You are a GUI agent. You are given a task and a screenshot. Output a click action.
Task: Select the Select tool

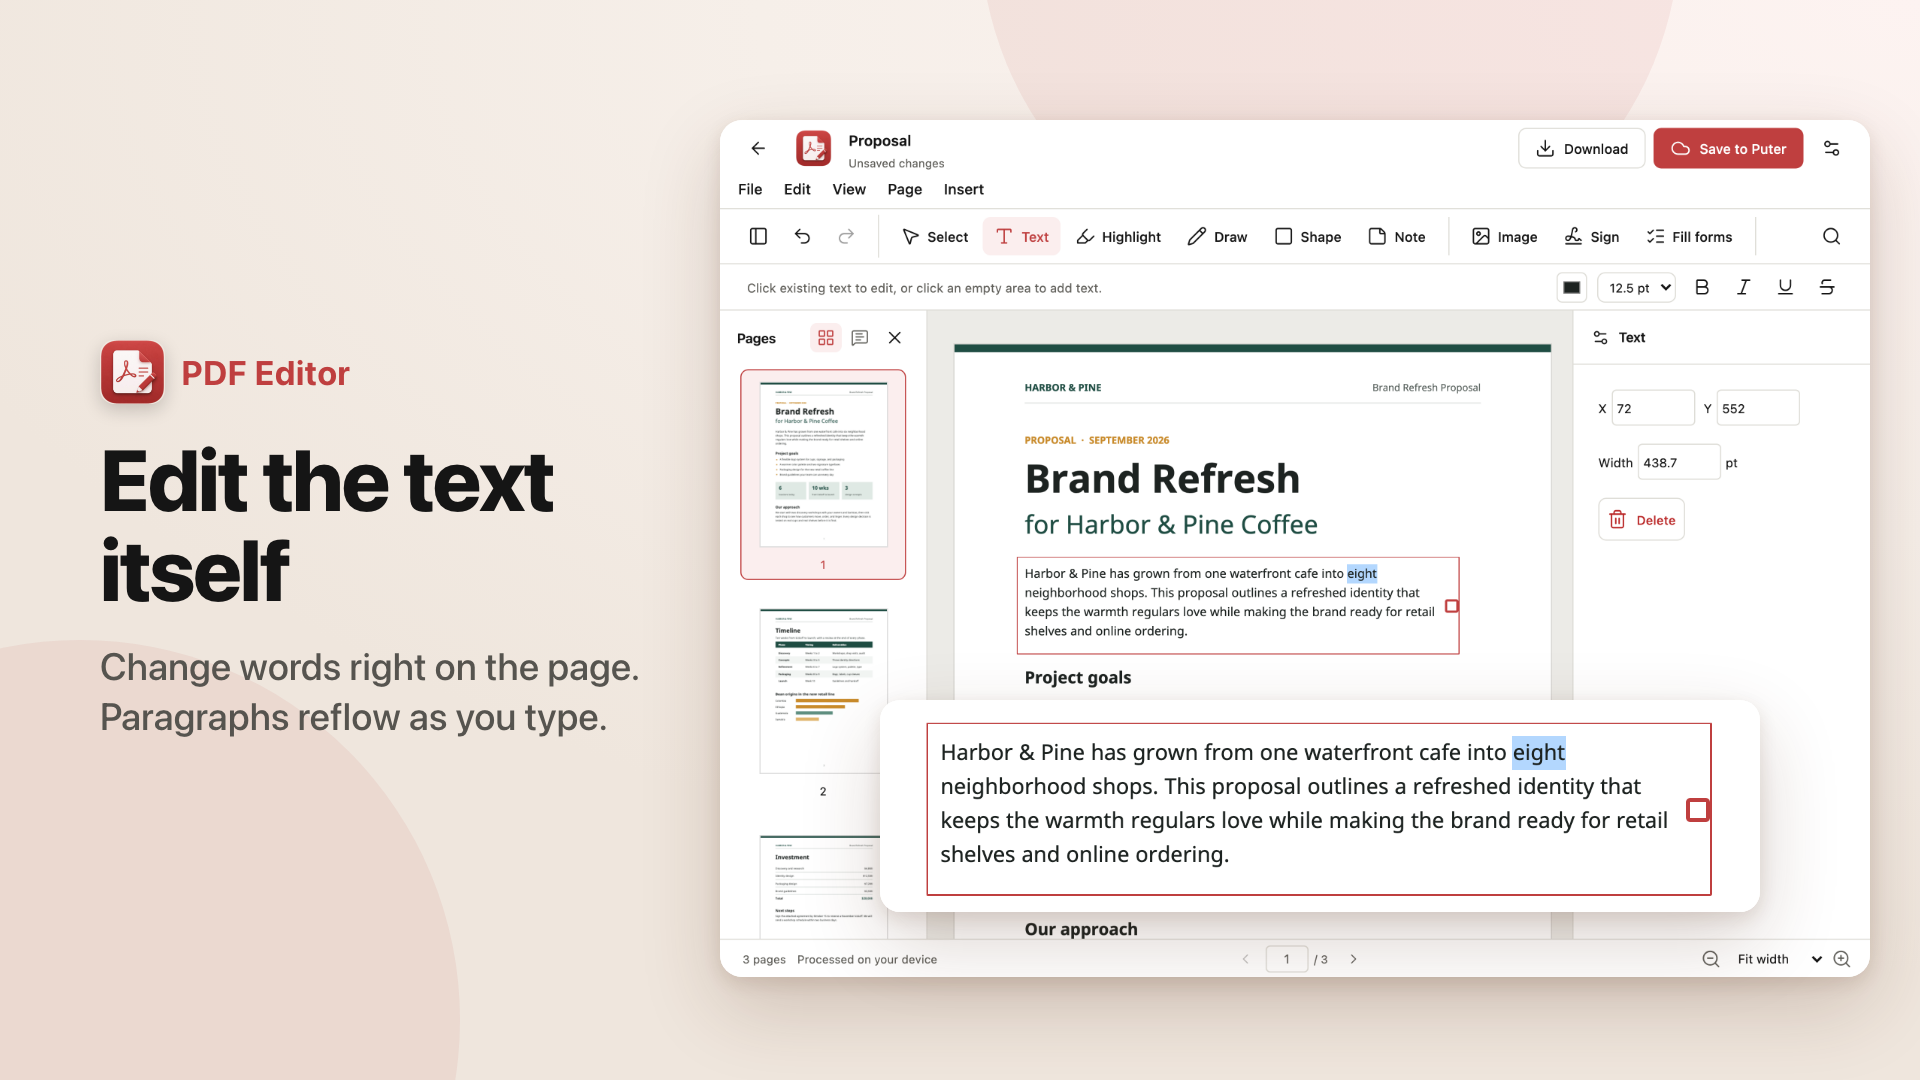pyautogui.click(x=935, y=237)
